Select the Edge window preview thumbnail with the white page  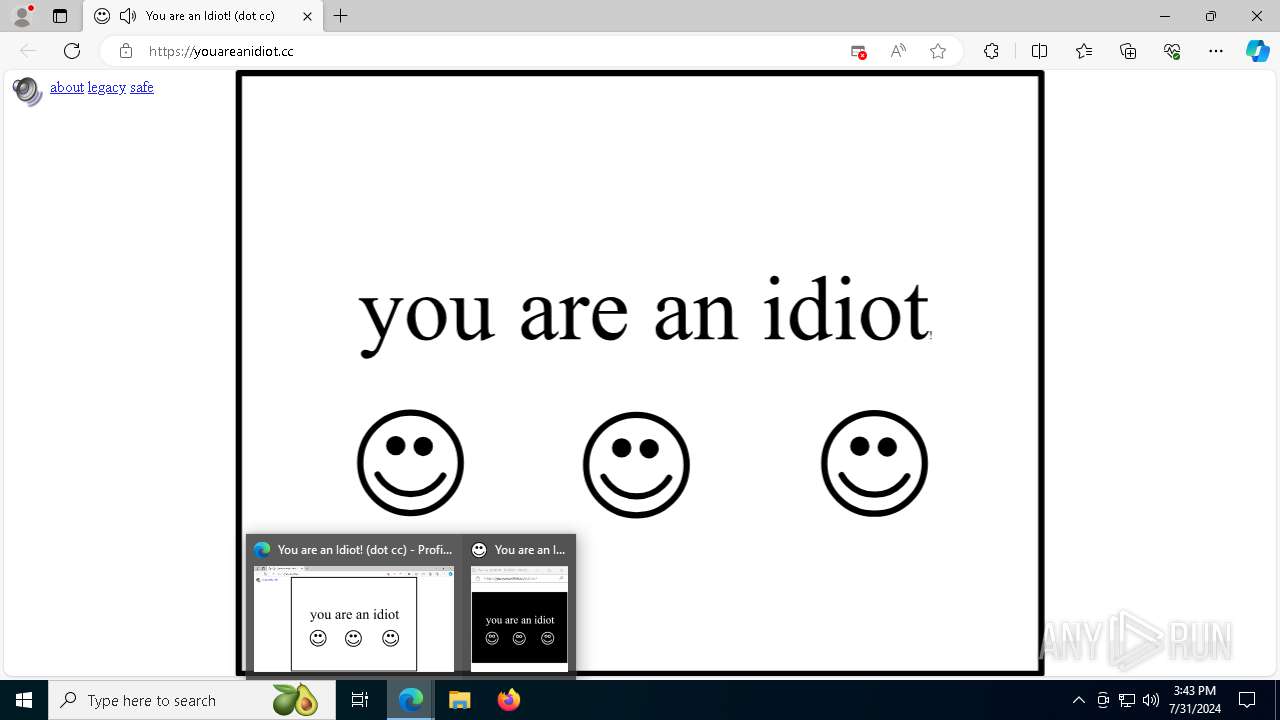click(354, 619)
